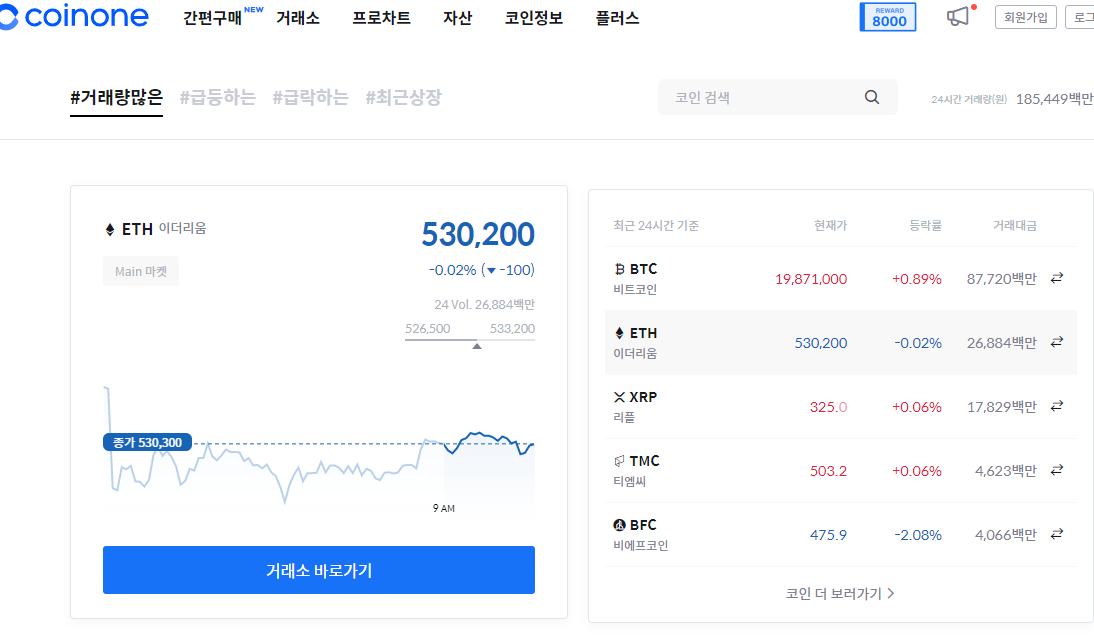Click the 9 AM chart axis label
Viewport: 1094px width, 642px height.
tap(444, 509)
